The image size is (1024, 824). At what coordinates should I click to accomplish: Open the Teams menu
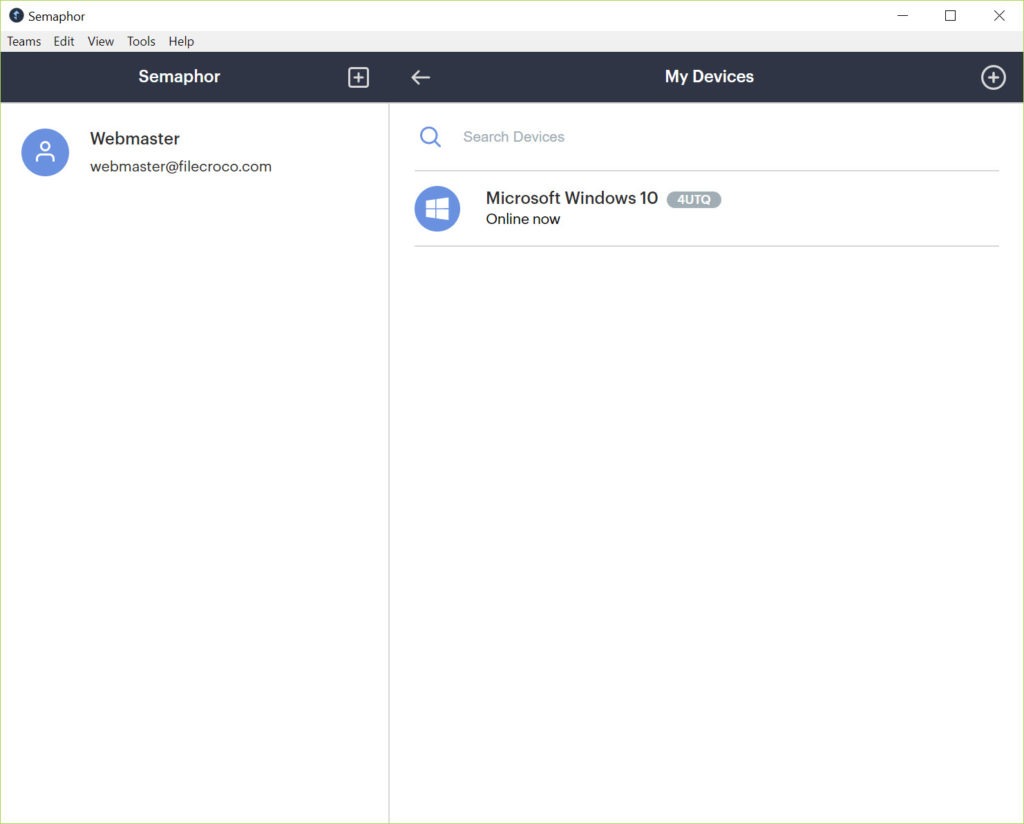click(x=24, y=41)
